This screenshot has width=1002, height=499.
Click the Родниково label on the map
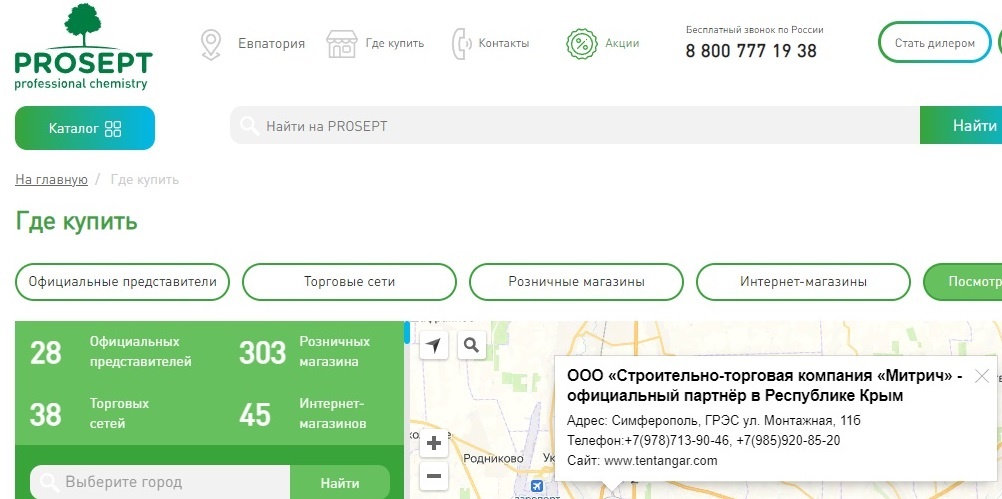tap(493, 458)
